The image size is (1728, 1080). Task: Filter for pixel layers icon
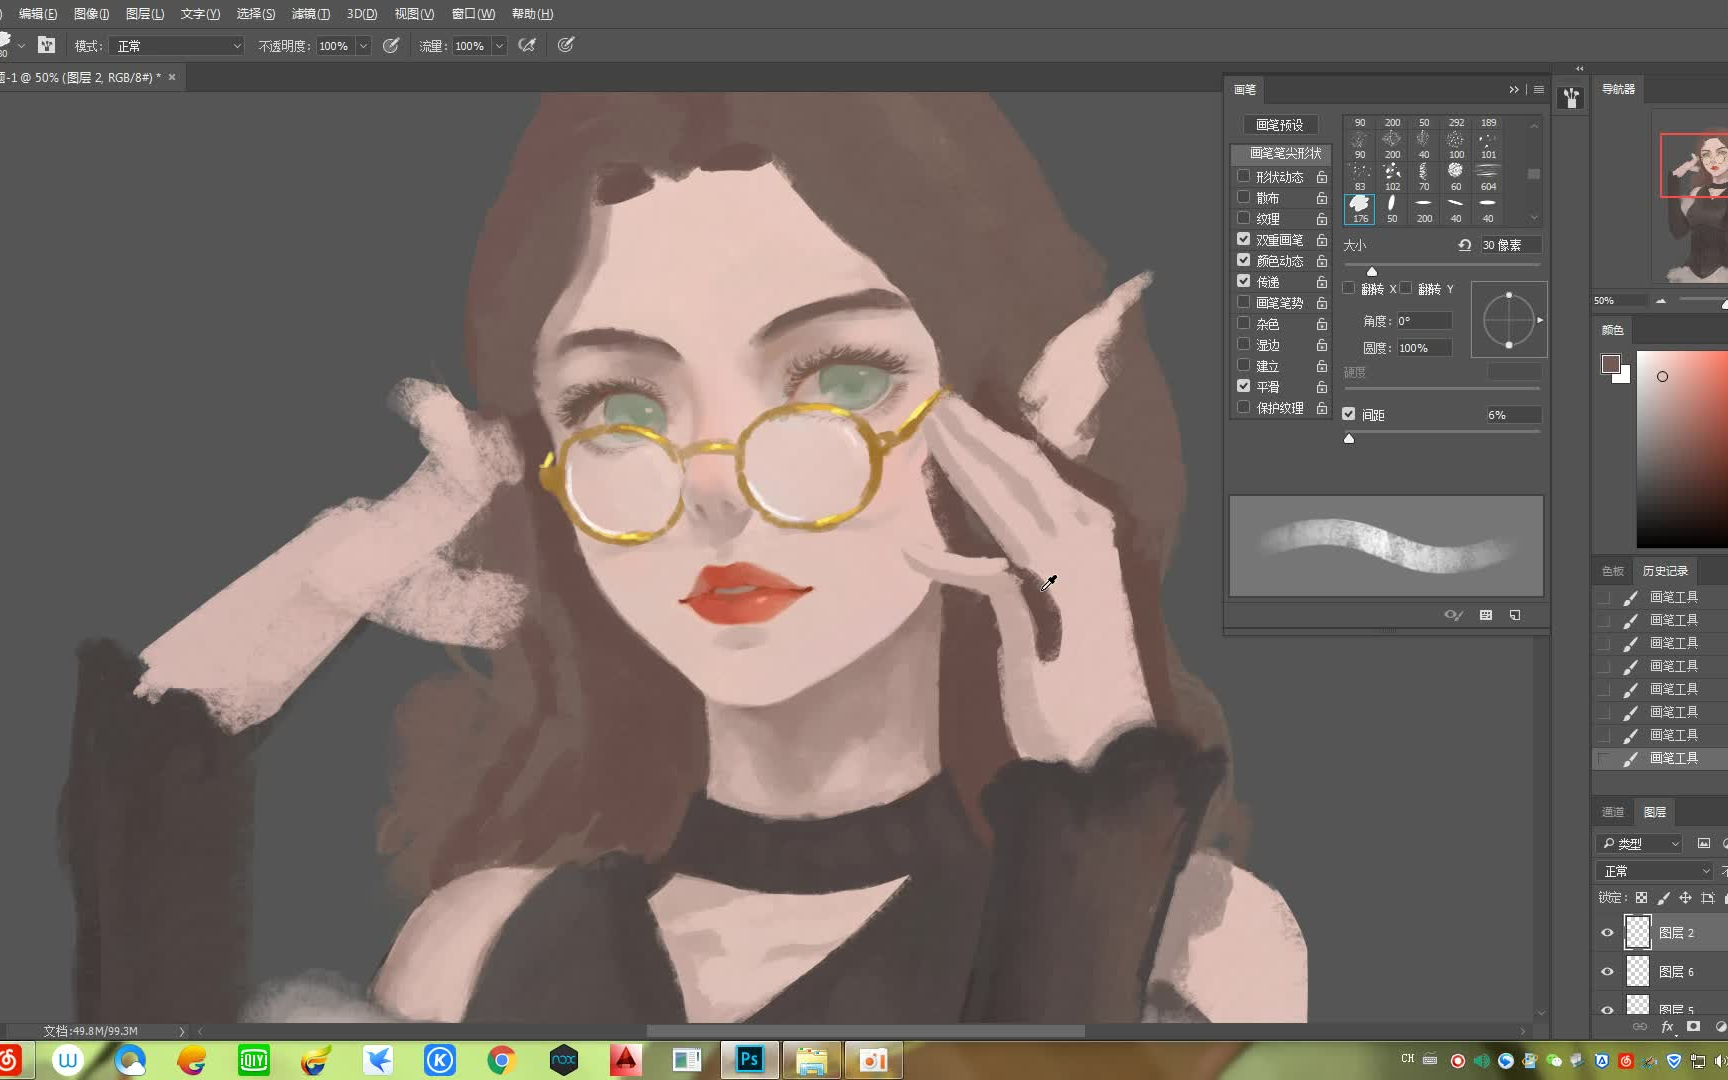pyautogui.click(x=1704, y=843)
